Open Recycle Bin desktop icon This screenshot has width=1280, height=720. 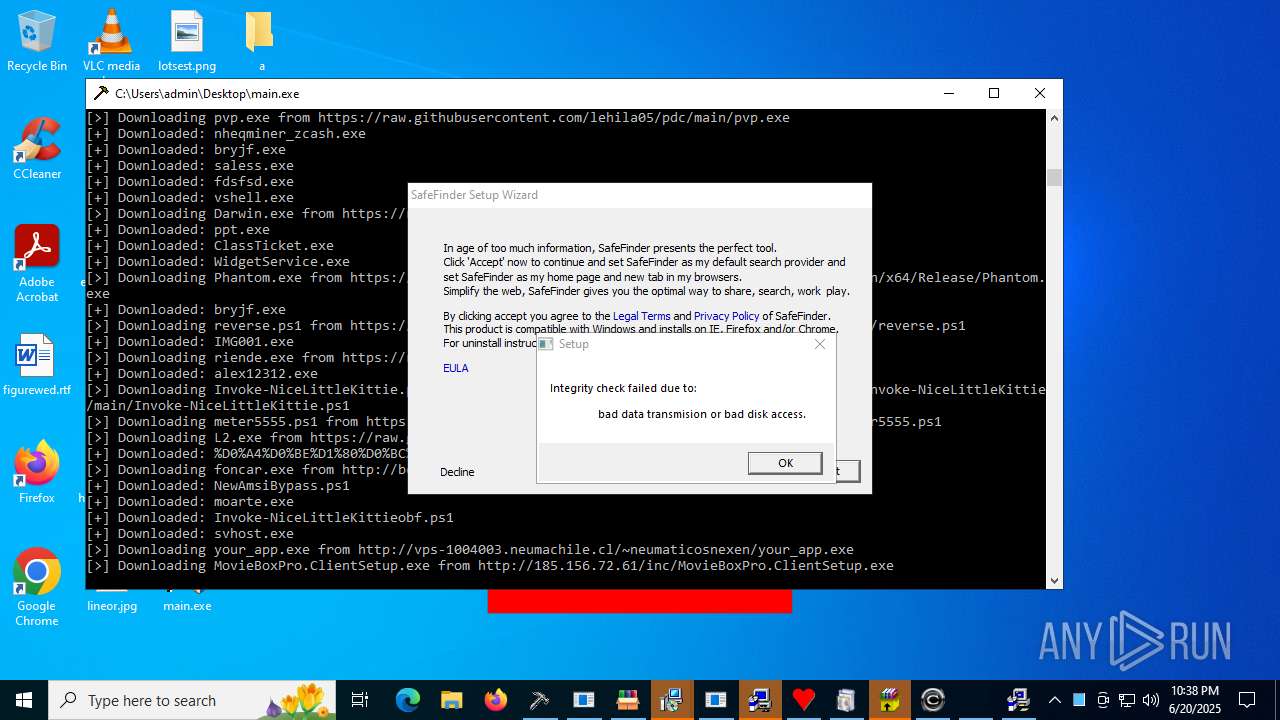pyautogui.click(x=37, y=42)
